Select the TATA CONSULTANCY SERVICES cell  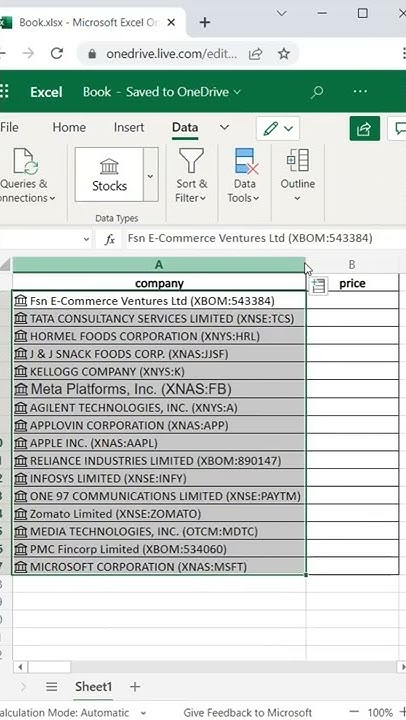(159, 319)
